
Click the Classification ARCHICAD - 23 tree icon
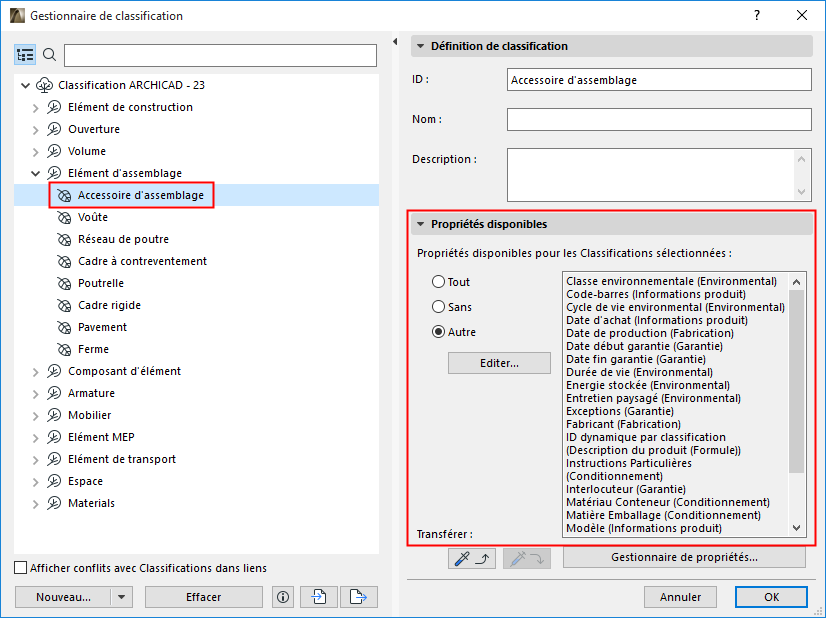pyautogui.click(x=44, y=85)
